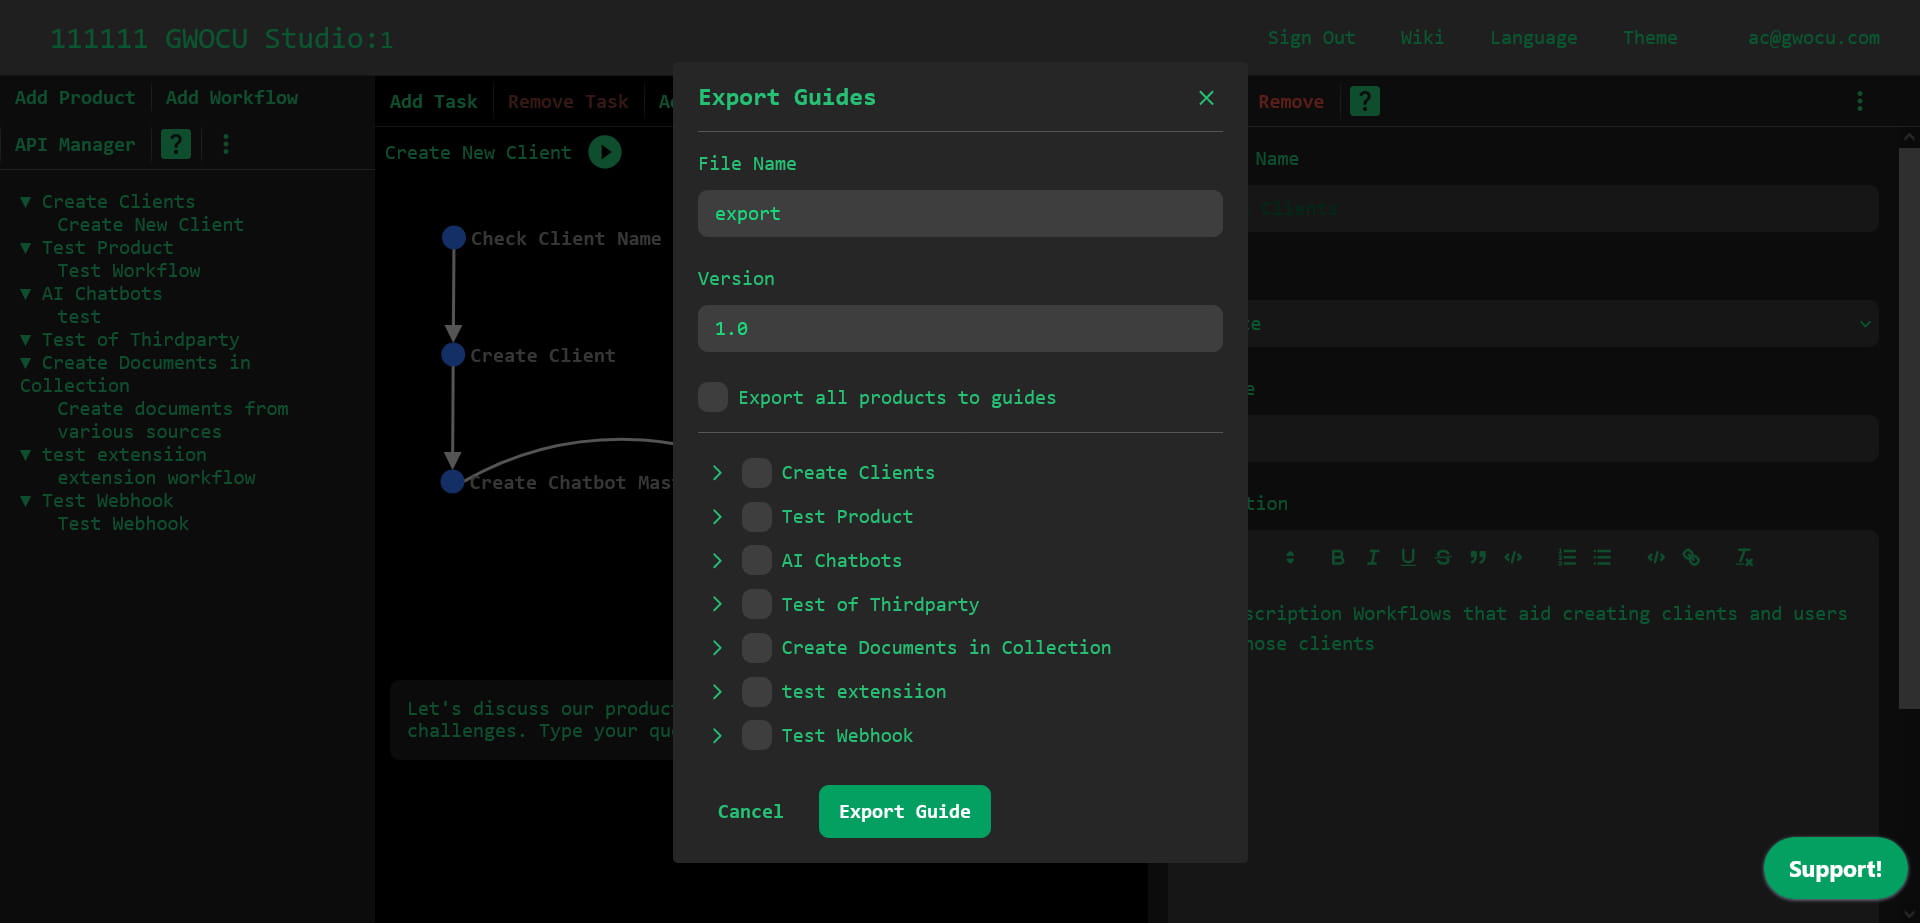The image size is (1920, 923).
Task: Open API Manager
Action: click(x=75, y=145)
